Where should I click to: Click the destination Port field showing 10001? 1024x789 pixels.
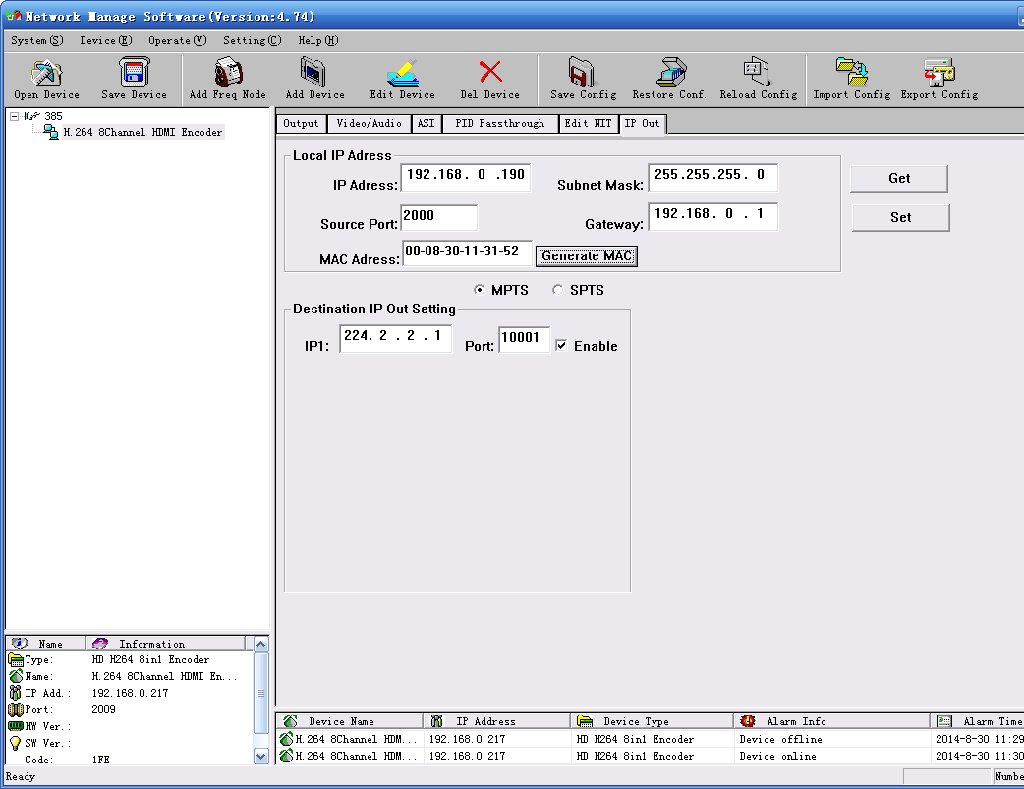pyautogui.click(x=524, y=339)
